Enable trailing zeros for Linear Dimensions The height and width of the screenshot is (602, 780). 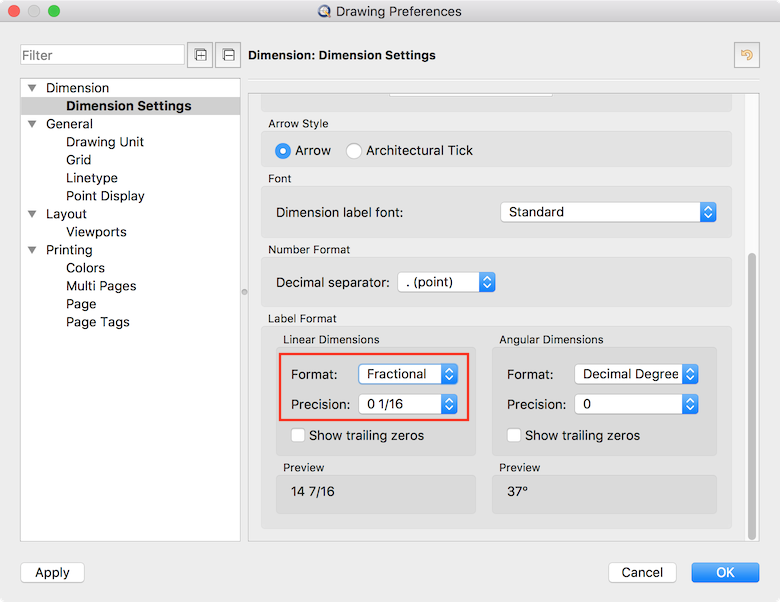tap(298, 435)
